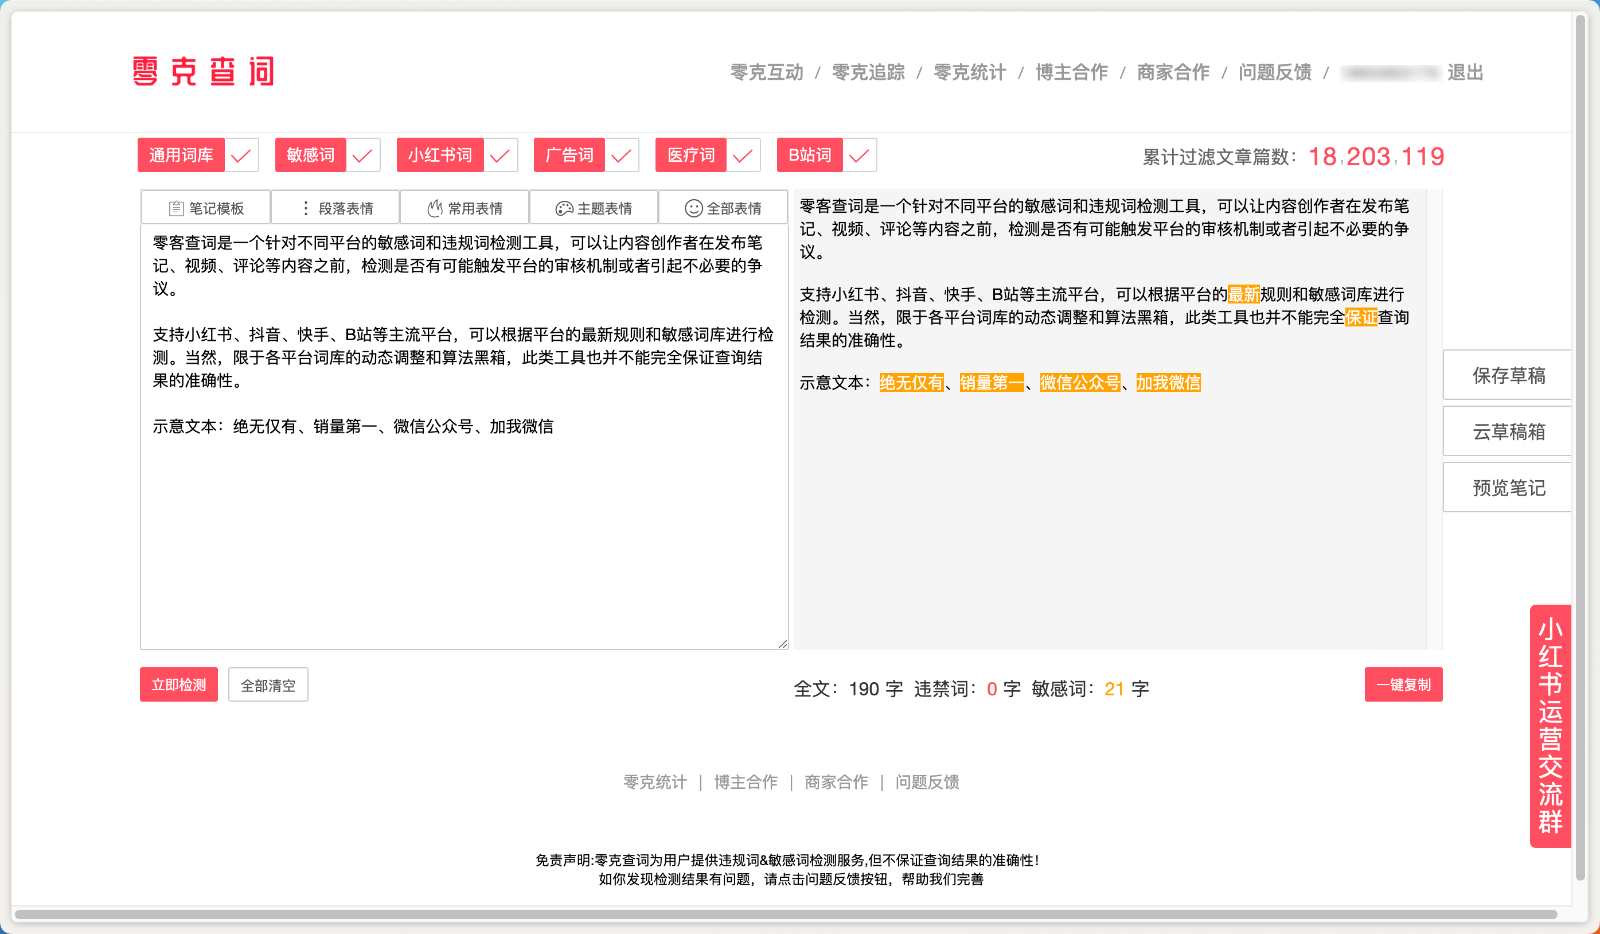Screen dimensions: 1600x934
Task: Open the 常用表情 common emoji picker
Action: [463, 206]
